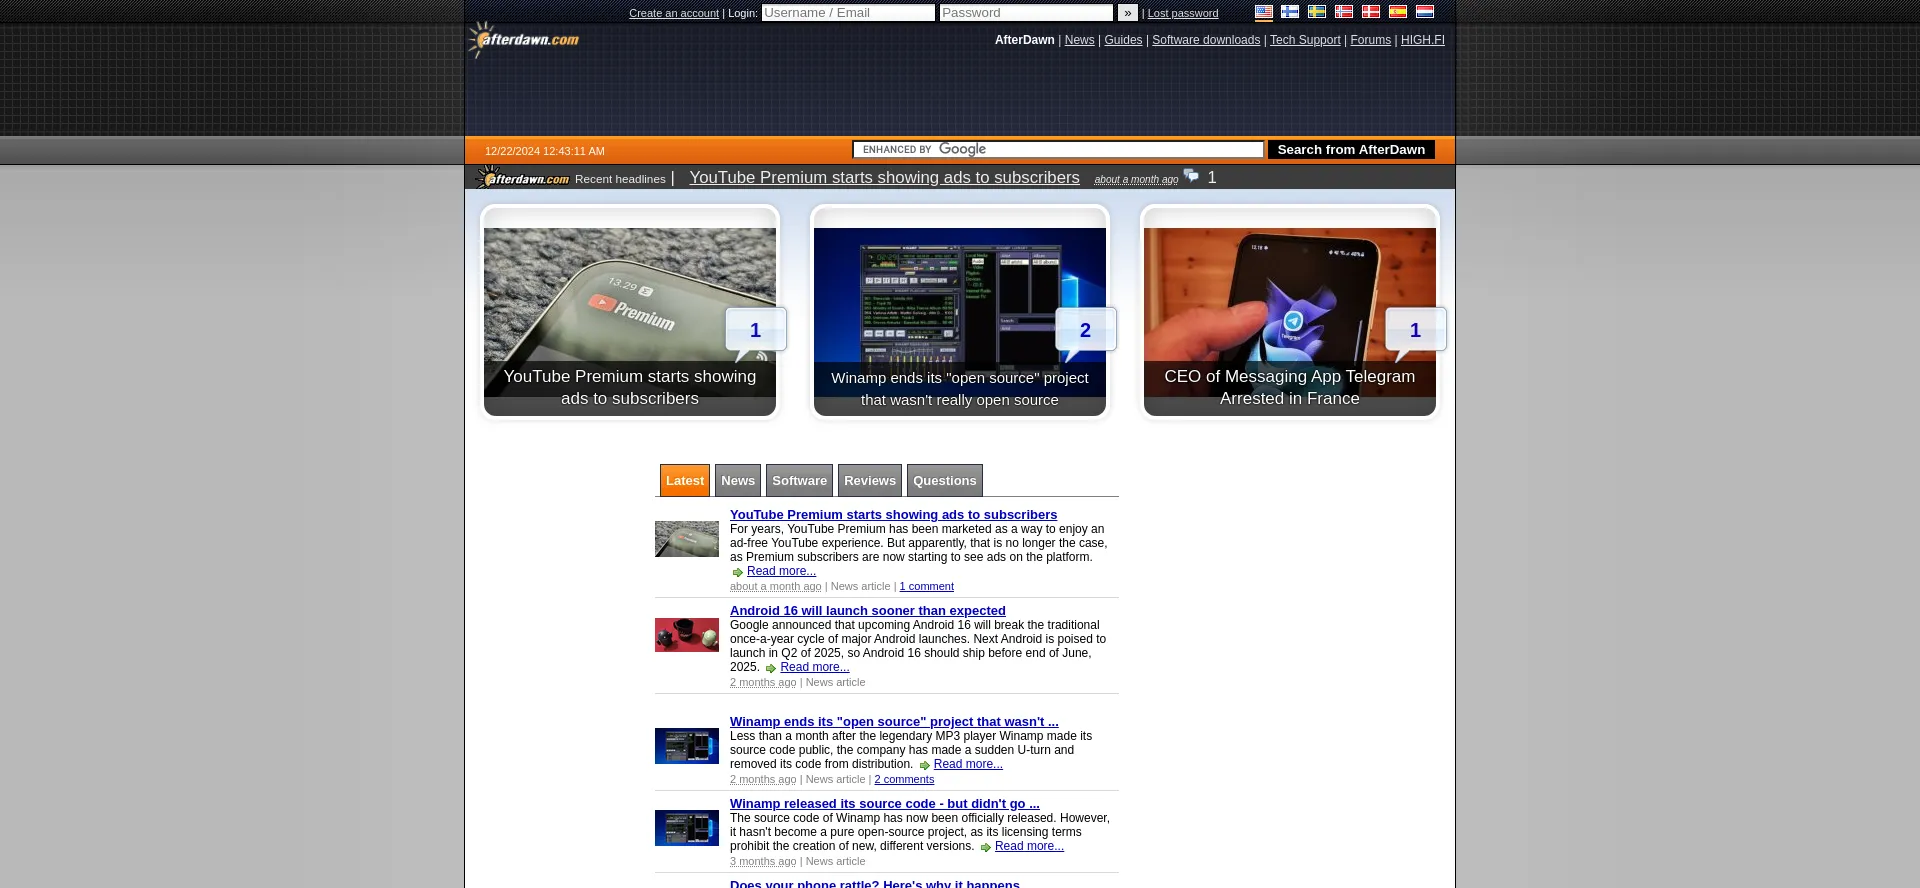
Task: Open YouTube Premium starts showing ads list headline
Action: pos(893,514)
